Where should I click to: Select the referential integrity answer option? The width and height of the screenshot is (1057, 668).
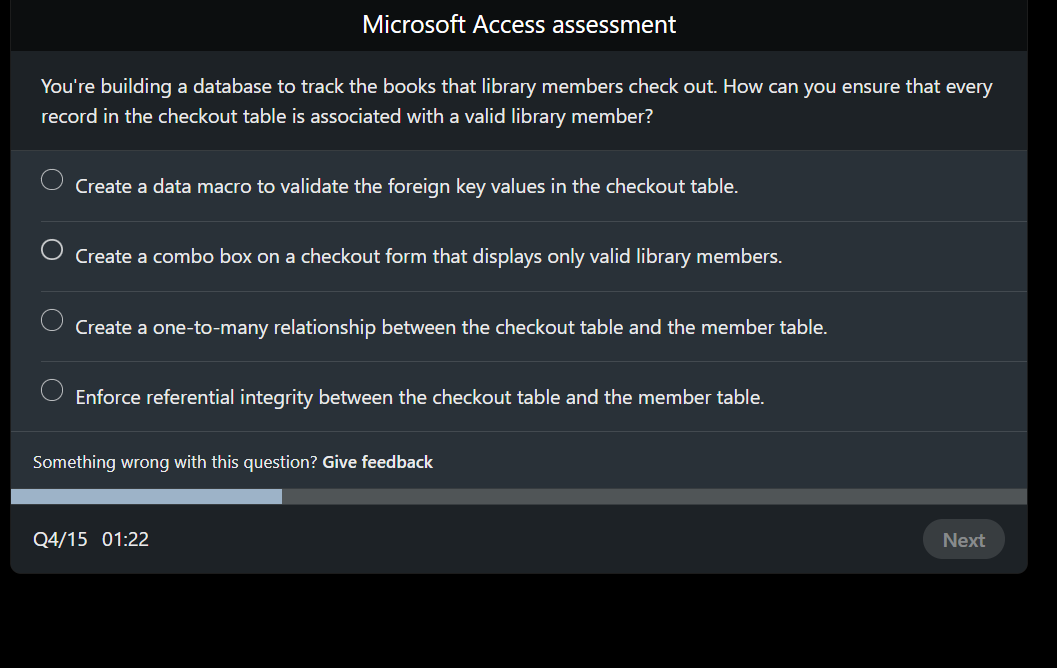click(51, 390)
